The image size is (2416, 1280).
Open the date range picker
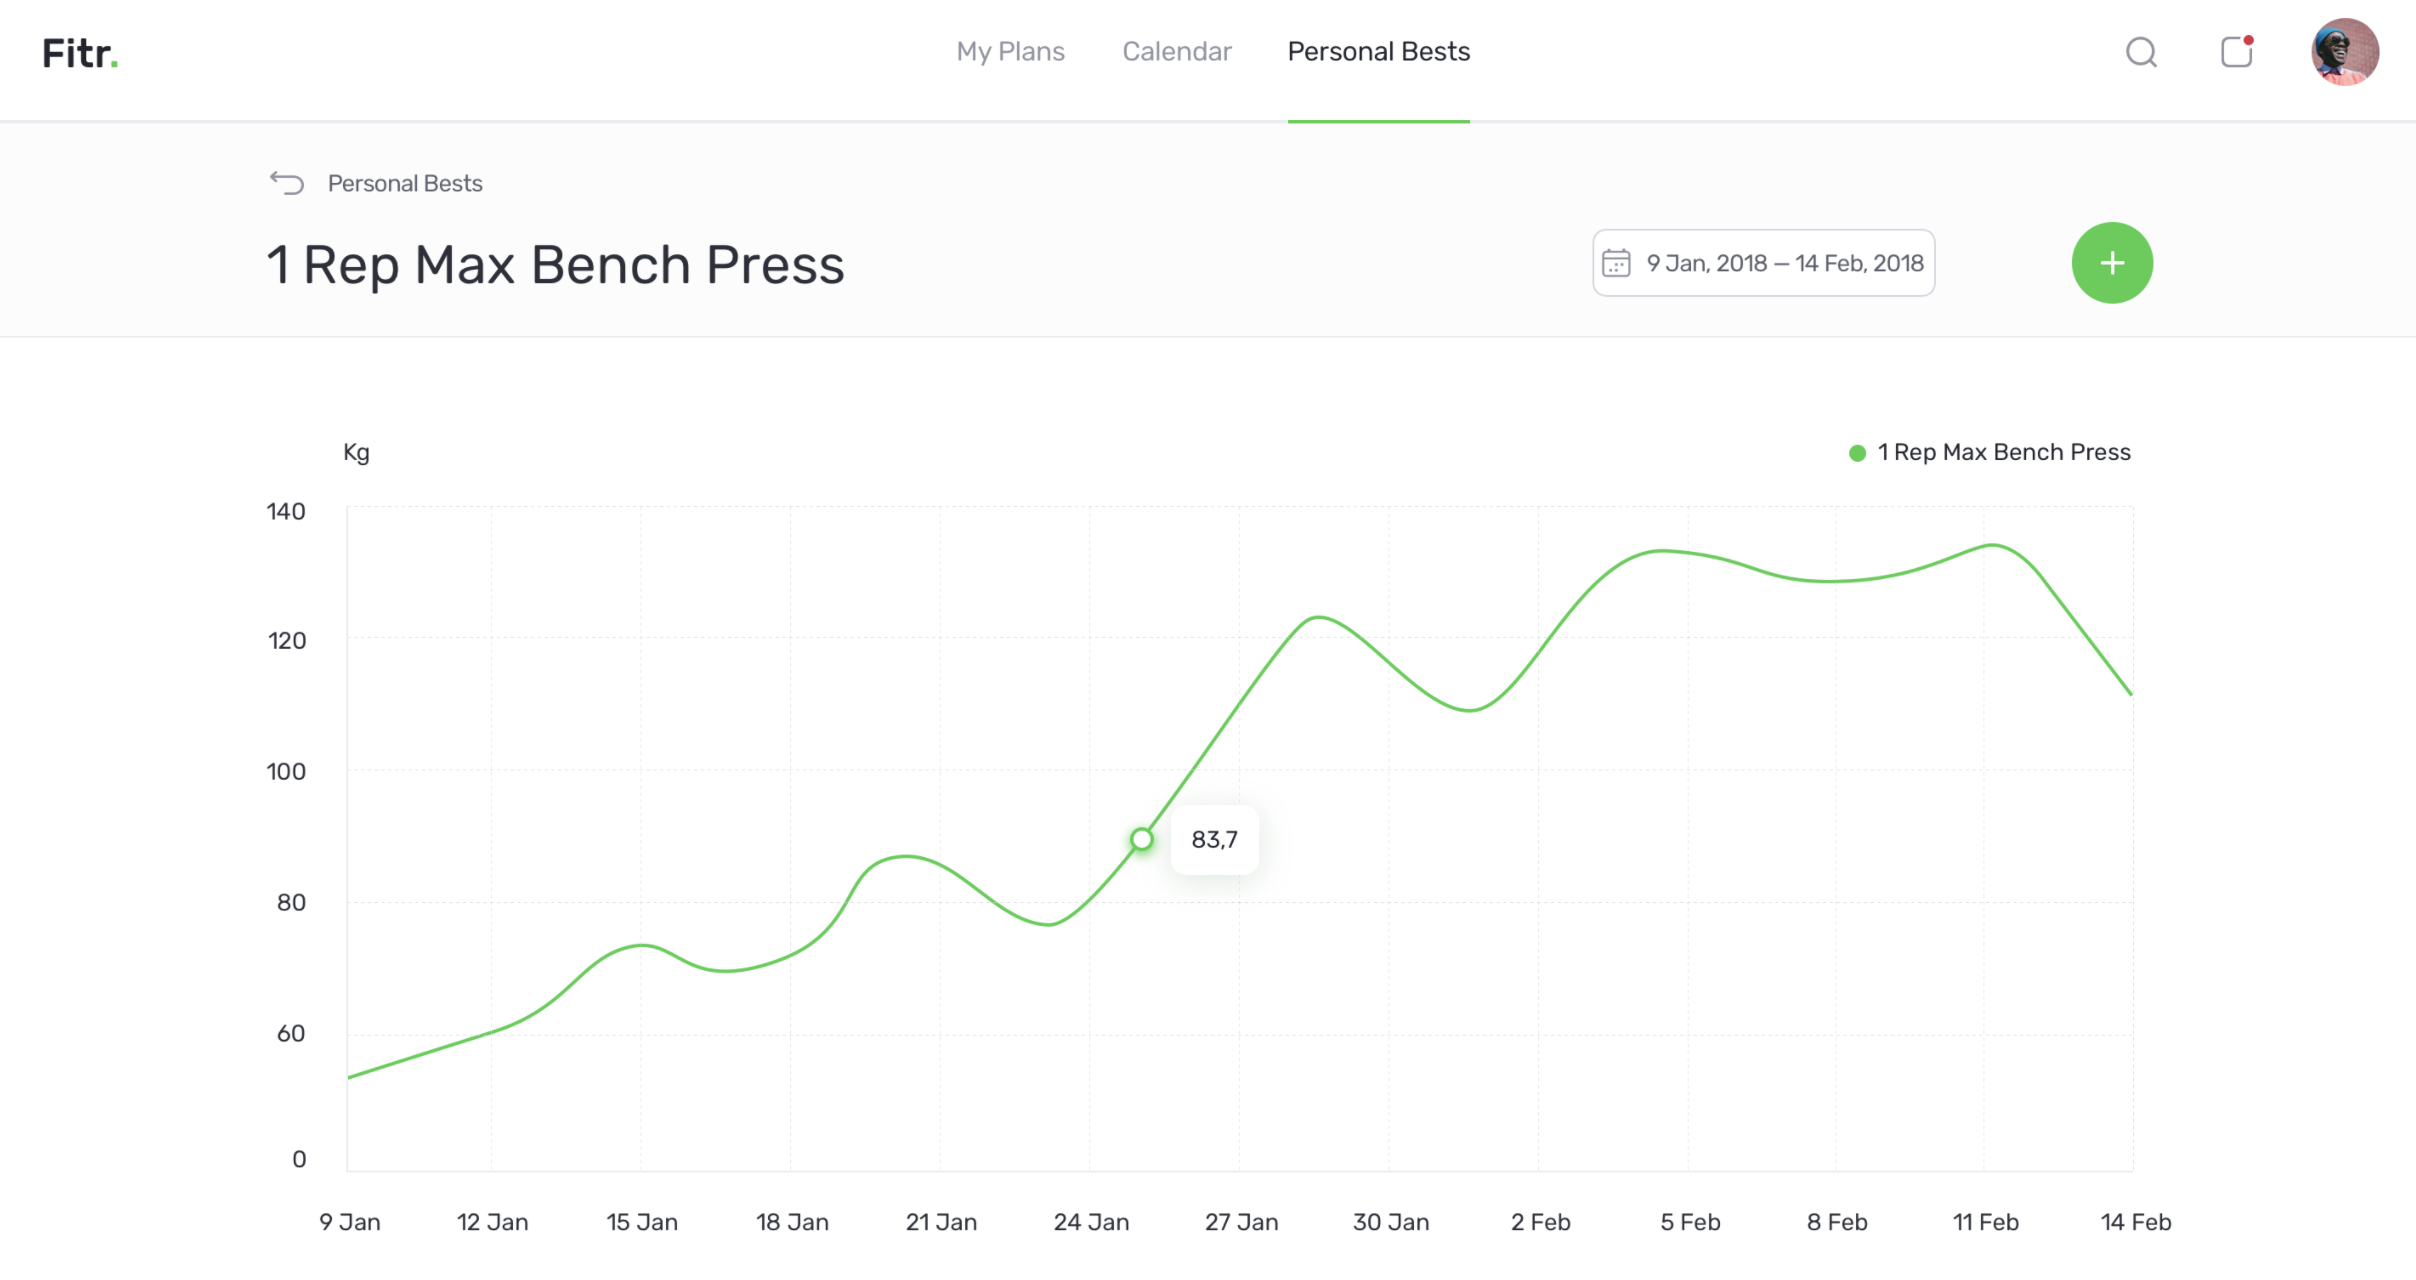tap(1764, 263)
